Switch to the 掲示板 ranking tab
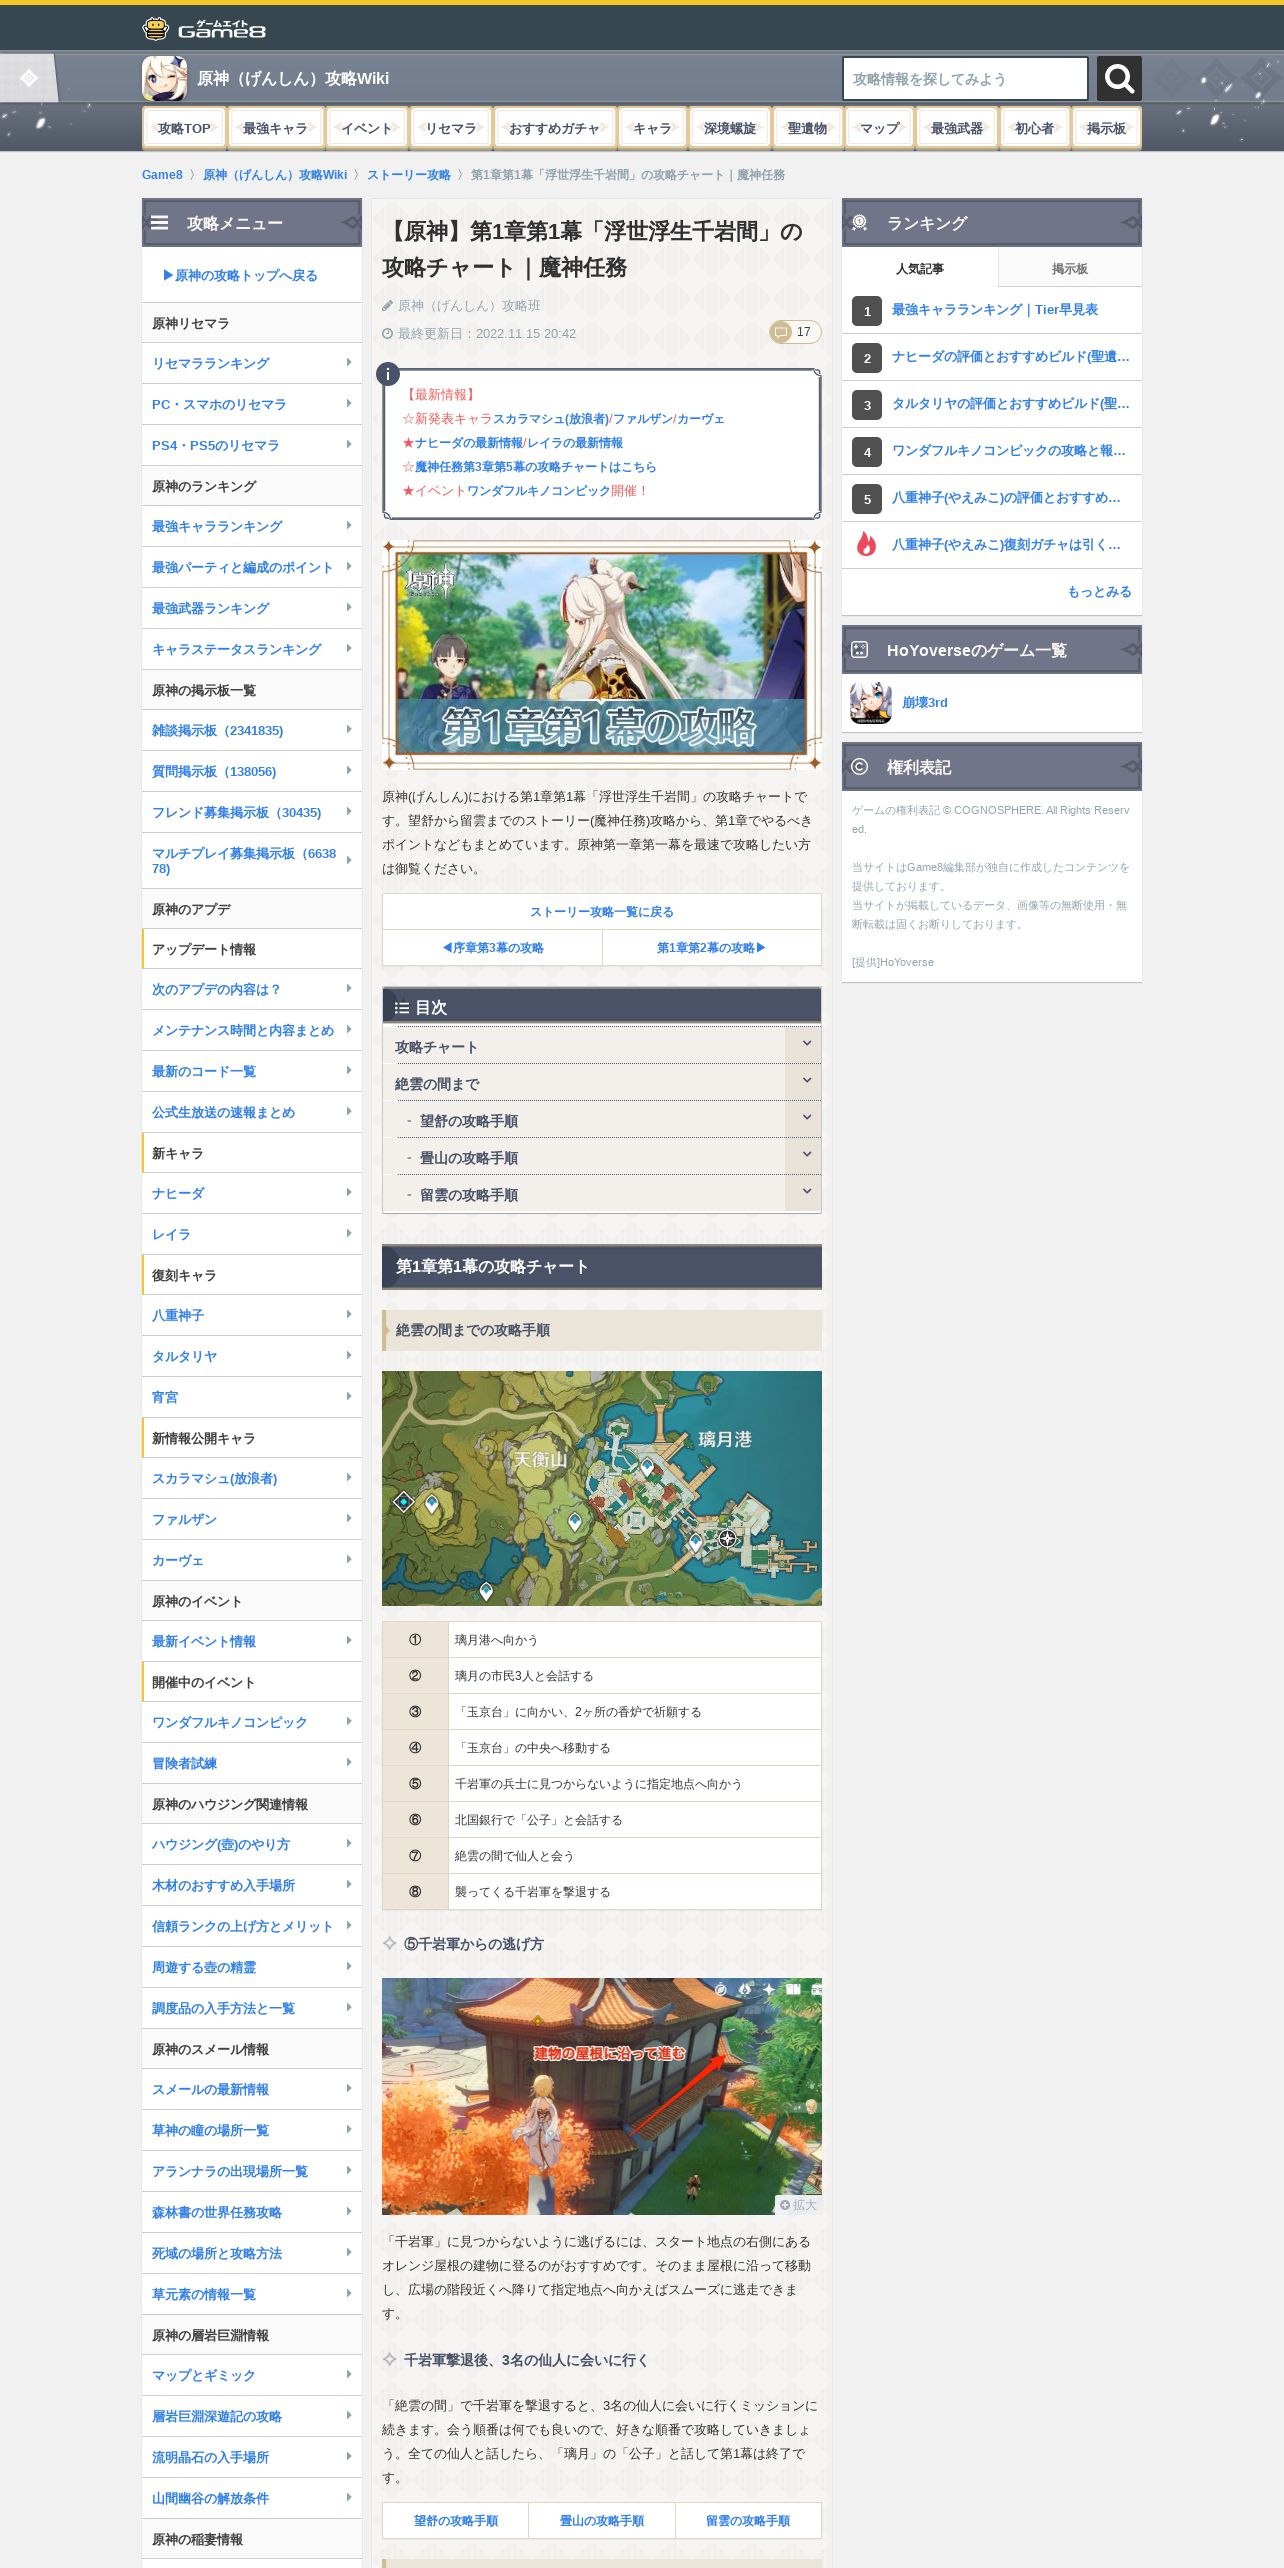This screenshot has width=1284, height=2568. [x=1070, y=268]
